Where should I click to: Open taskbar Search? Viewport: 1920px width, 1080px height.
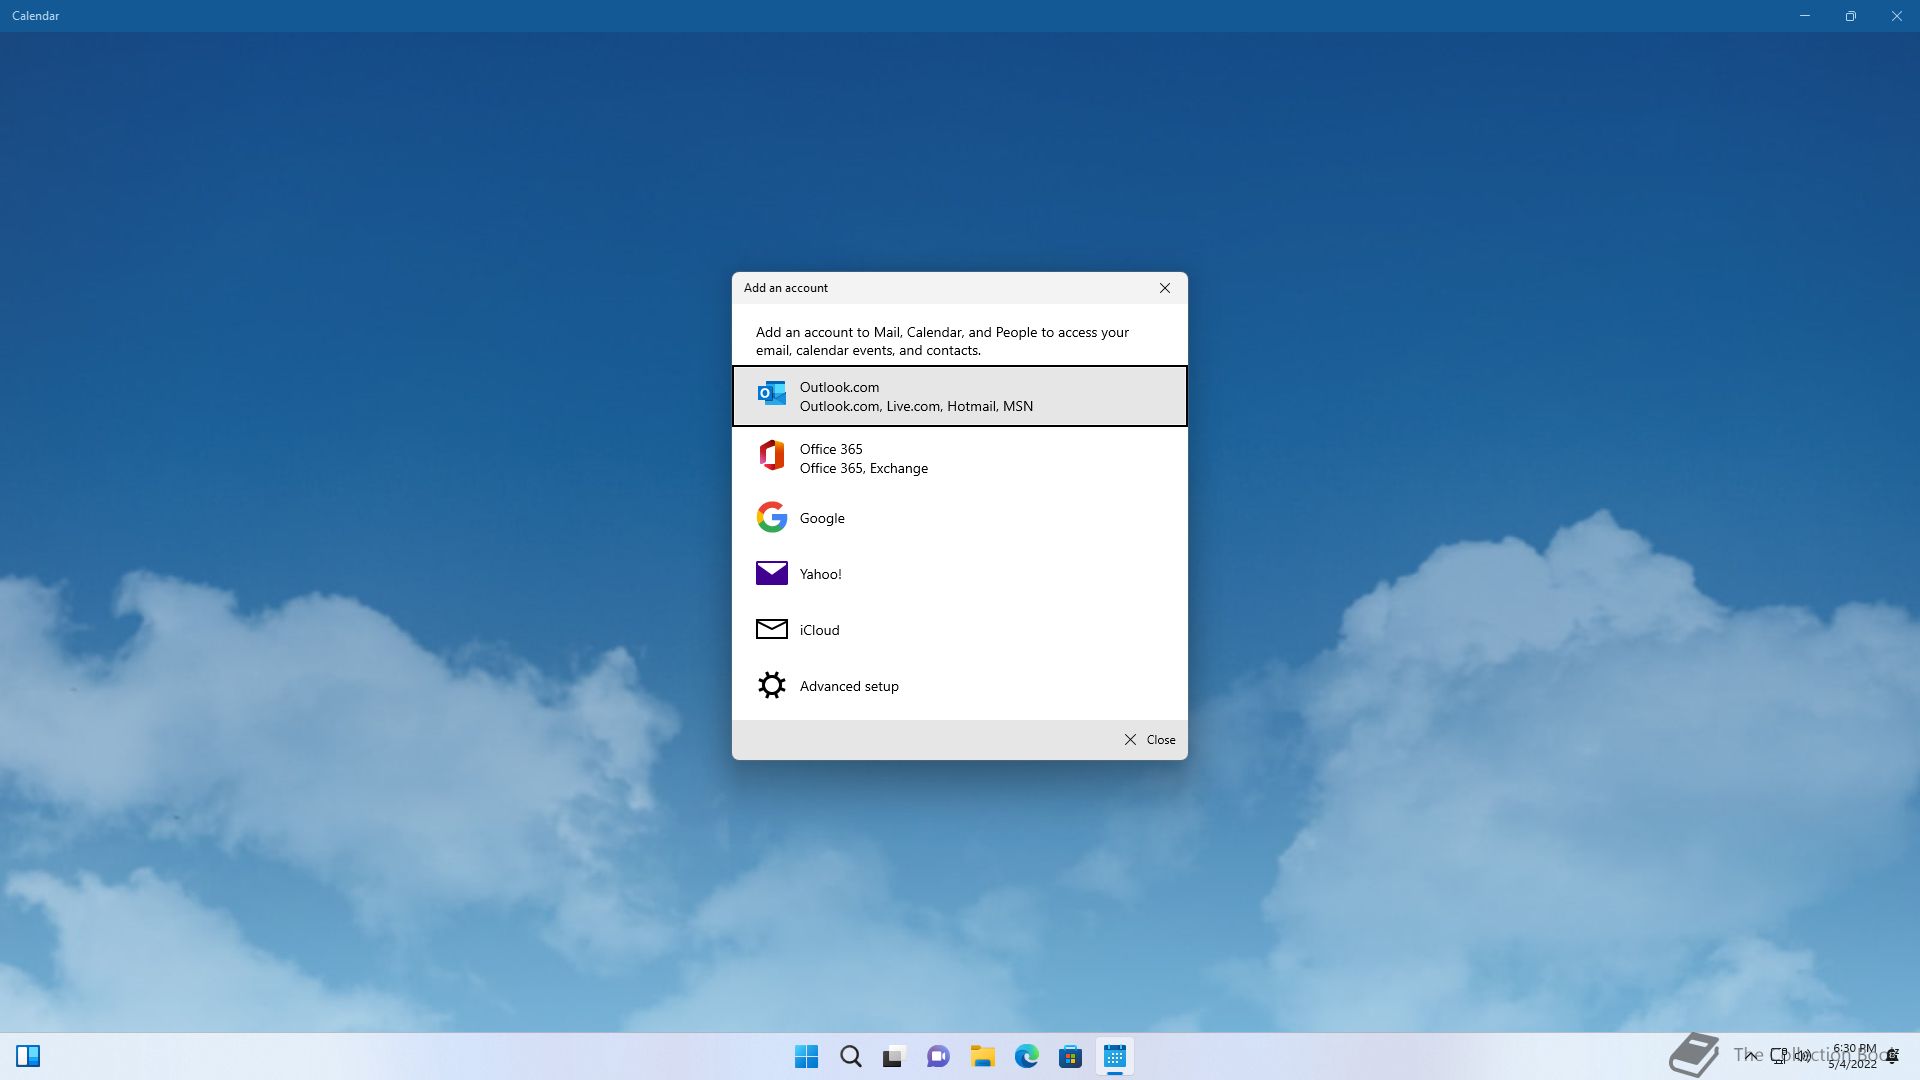point(850,1056)
